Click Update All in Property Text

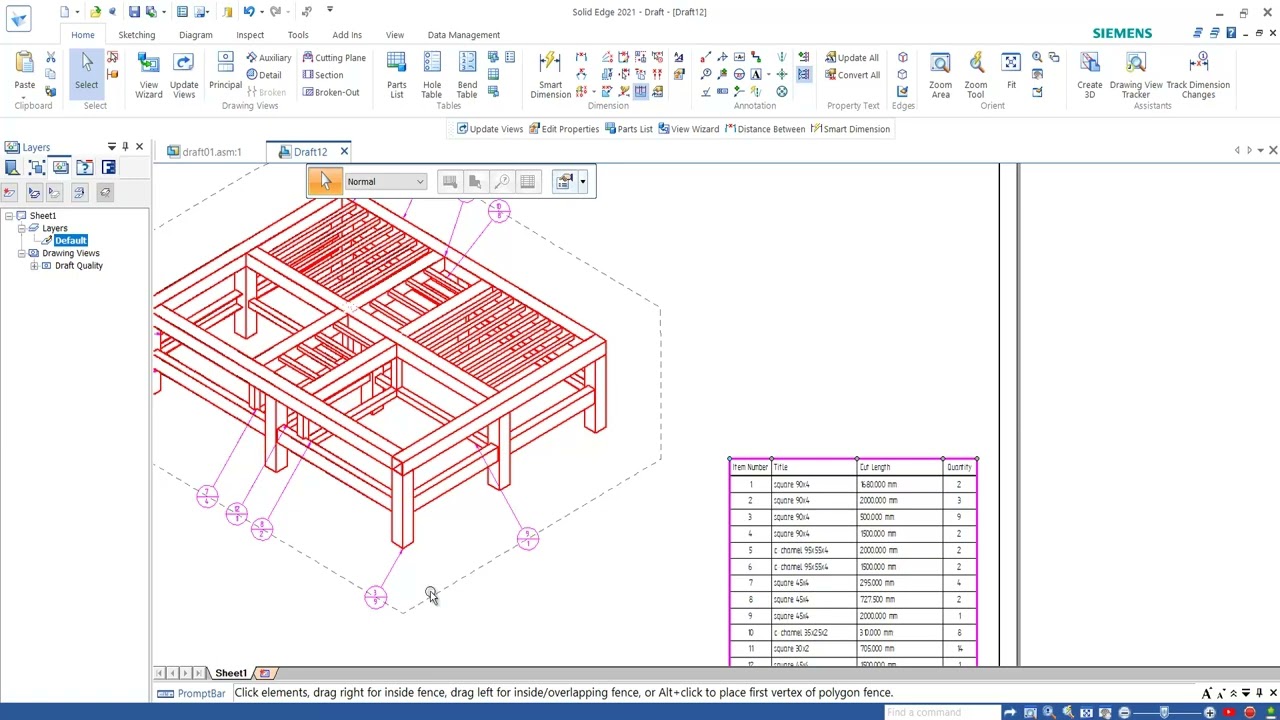tap(852, 58)
